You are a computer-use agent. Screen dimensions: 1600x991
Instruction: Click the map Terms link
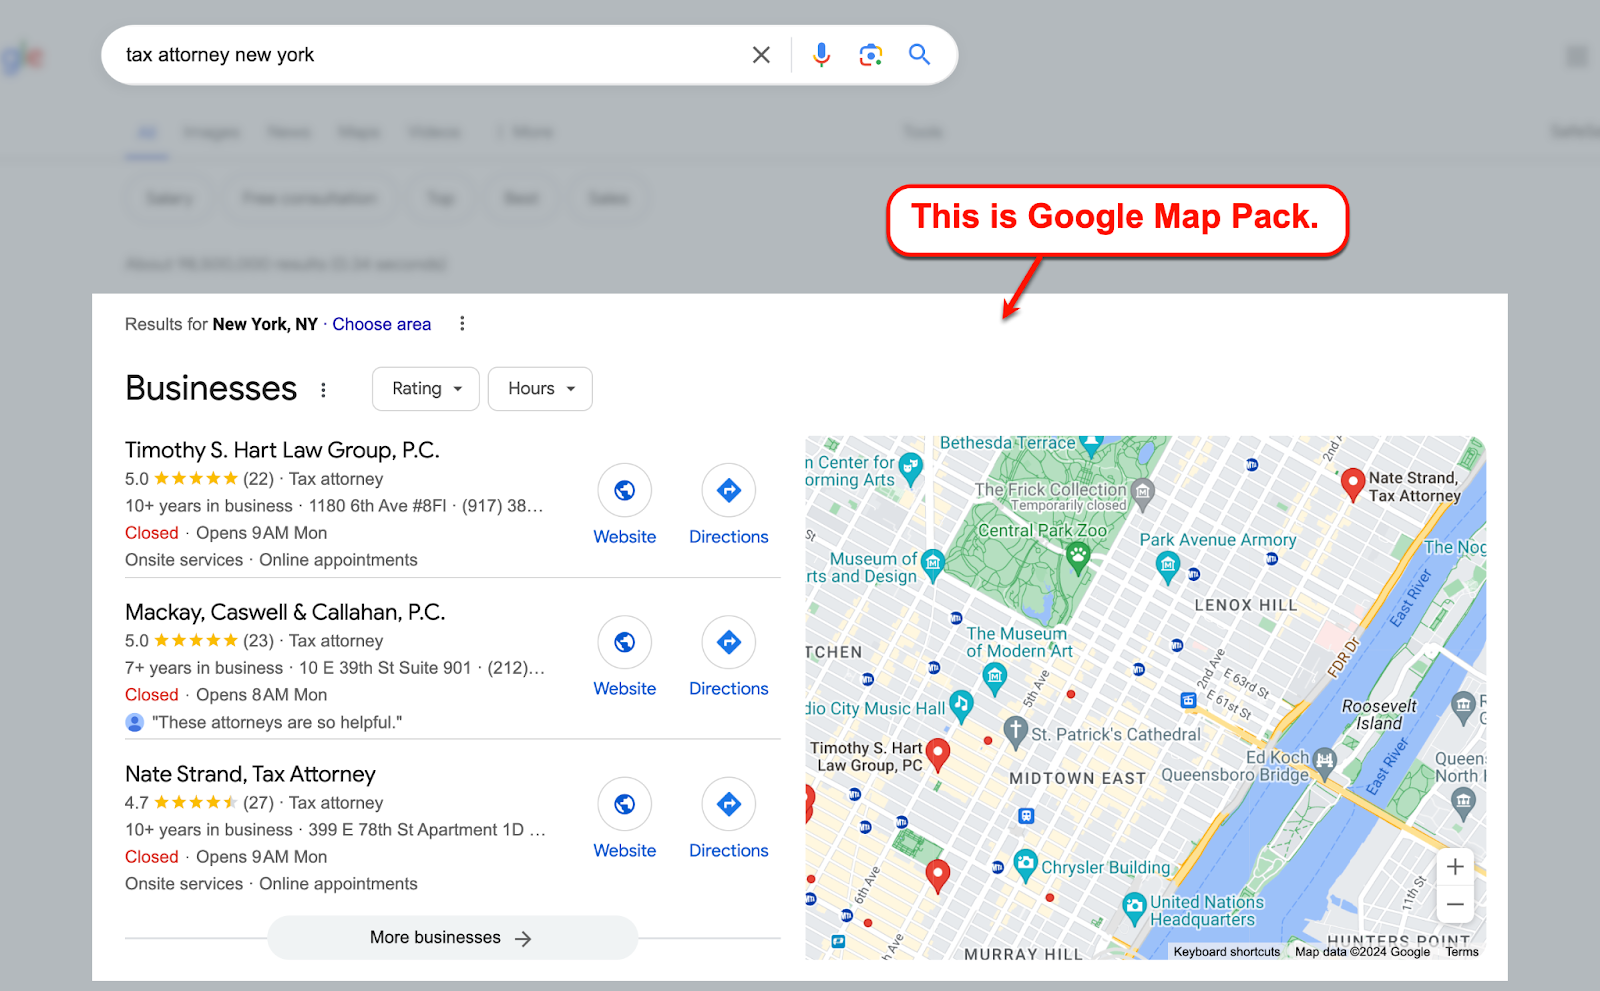(x=1461, y=951)
